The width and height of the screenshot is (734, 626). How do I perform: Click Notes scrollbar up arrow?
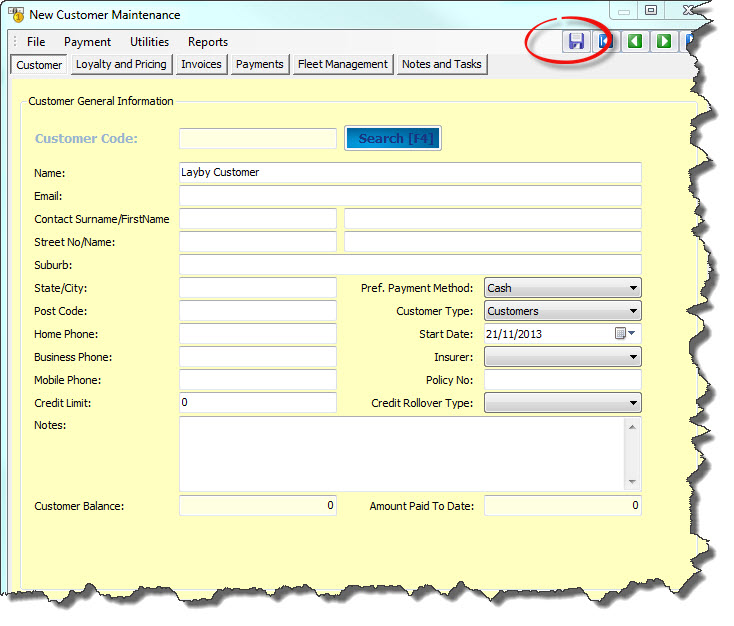[632, 427]
